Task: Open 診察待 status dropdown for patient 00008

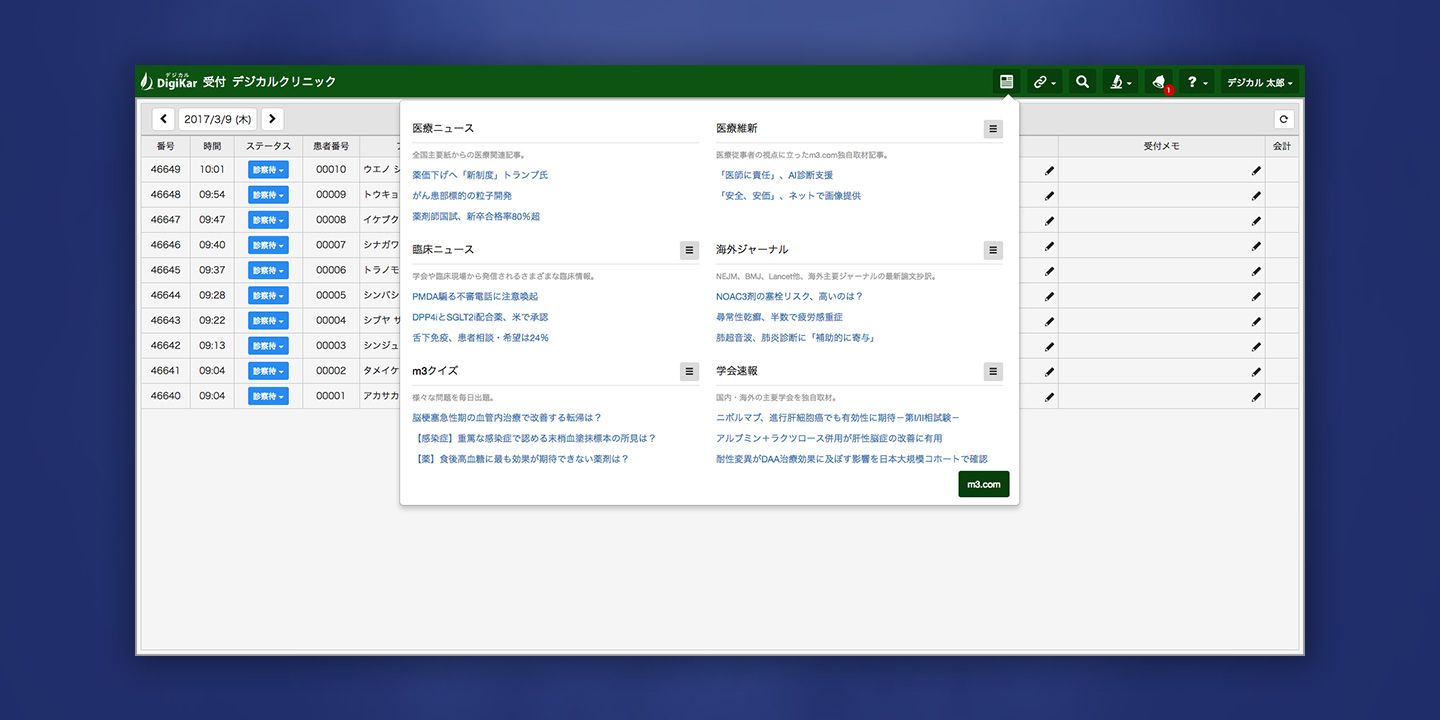Action: pos(268,220)
